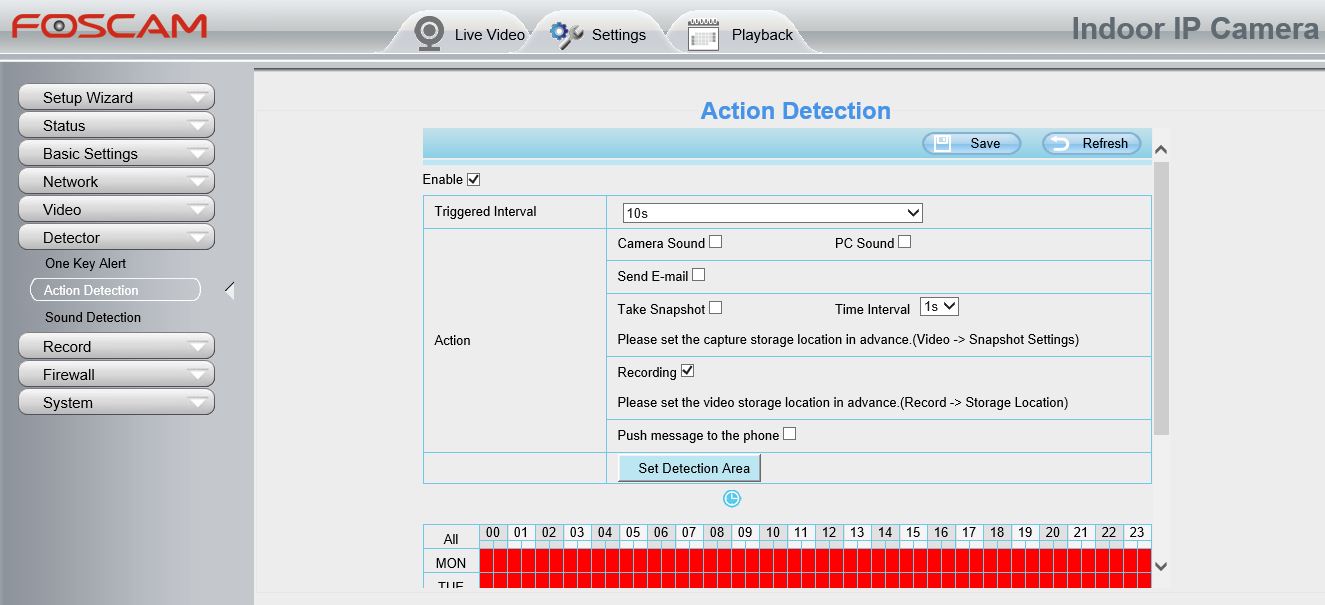Check the Send E-mail option
Screen dimensions: 1325x605
(699, 275)
